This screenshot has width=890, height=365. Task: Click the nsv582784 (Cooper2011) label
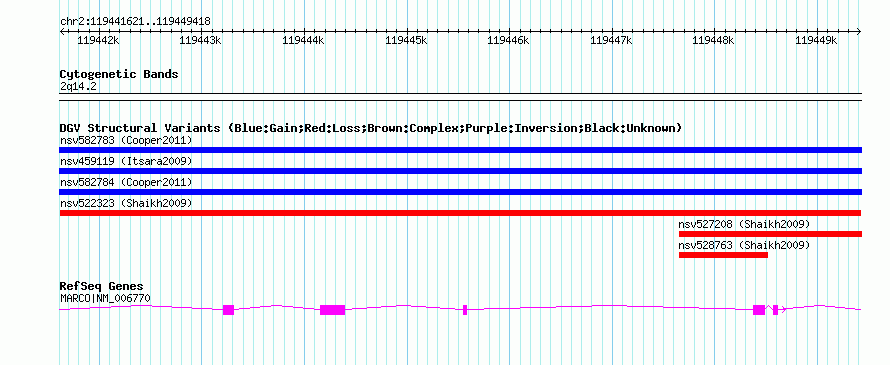coord(126,182)
